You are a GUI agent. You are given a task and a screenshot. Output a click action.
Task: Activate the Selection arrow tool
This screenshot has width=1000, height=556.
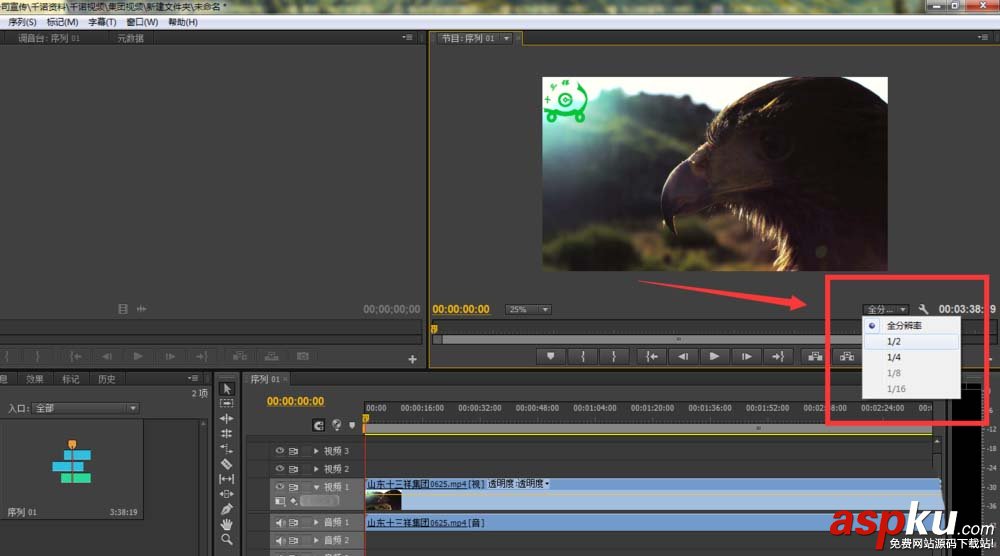point(227,388)
